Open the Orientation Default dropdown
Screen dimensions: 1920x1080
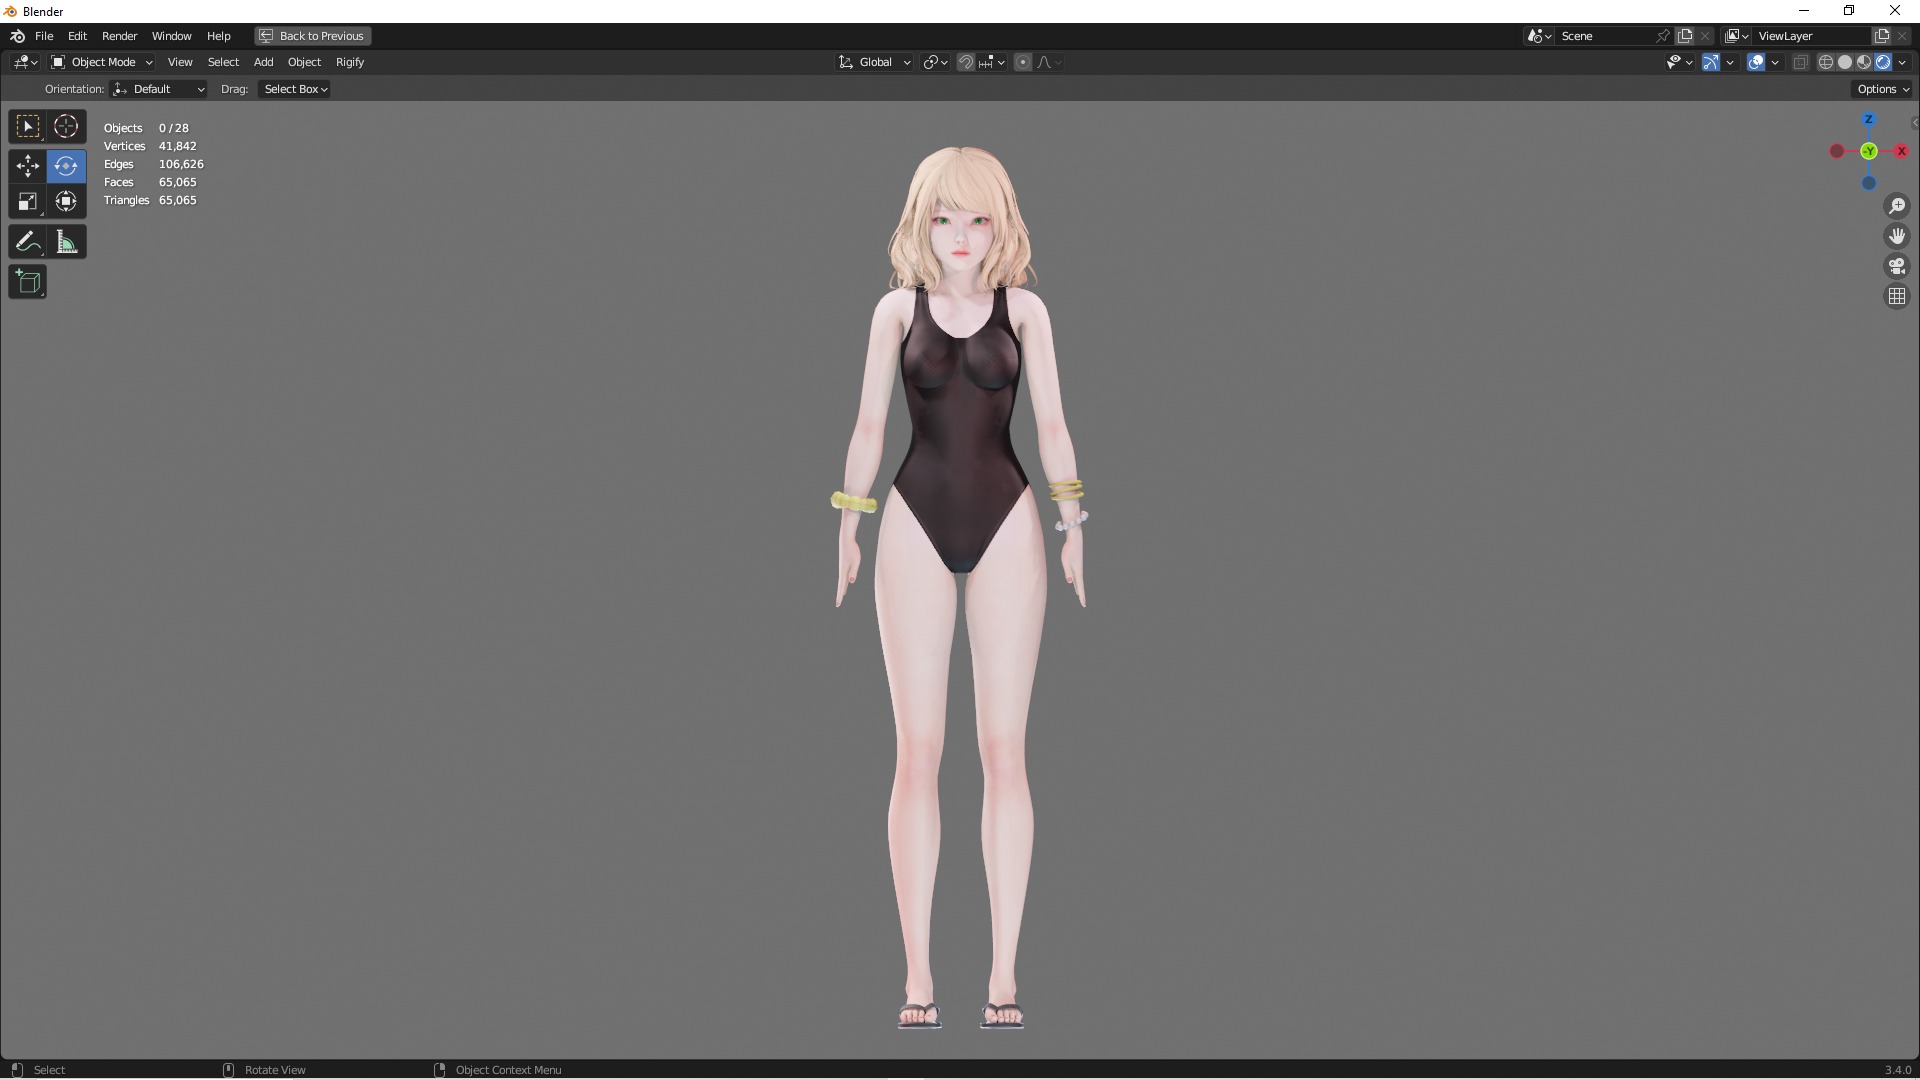(158, 89)
